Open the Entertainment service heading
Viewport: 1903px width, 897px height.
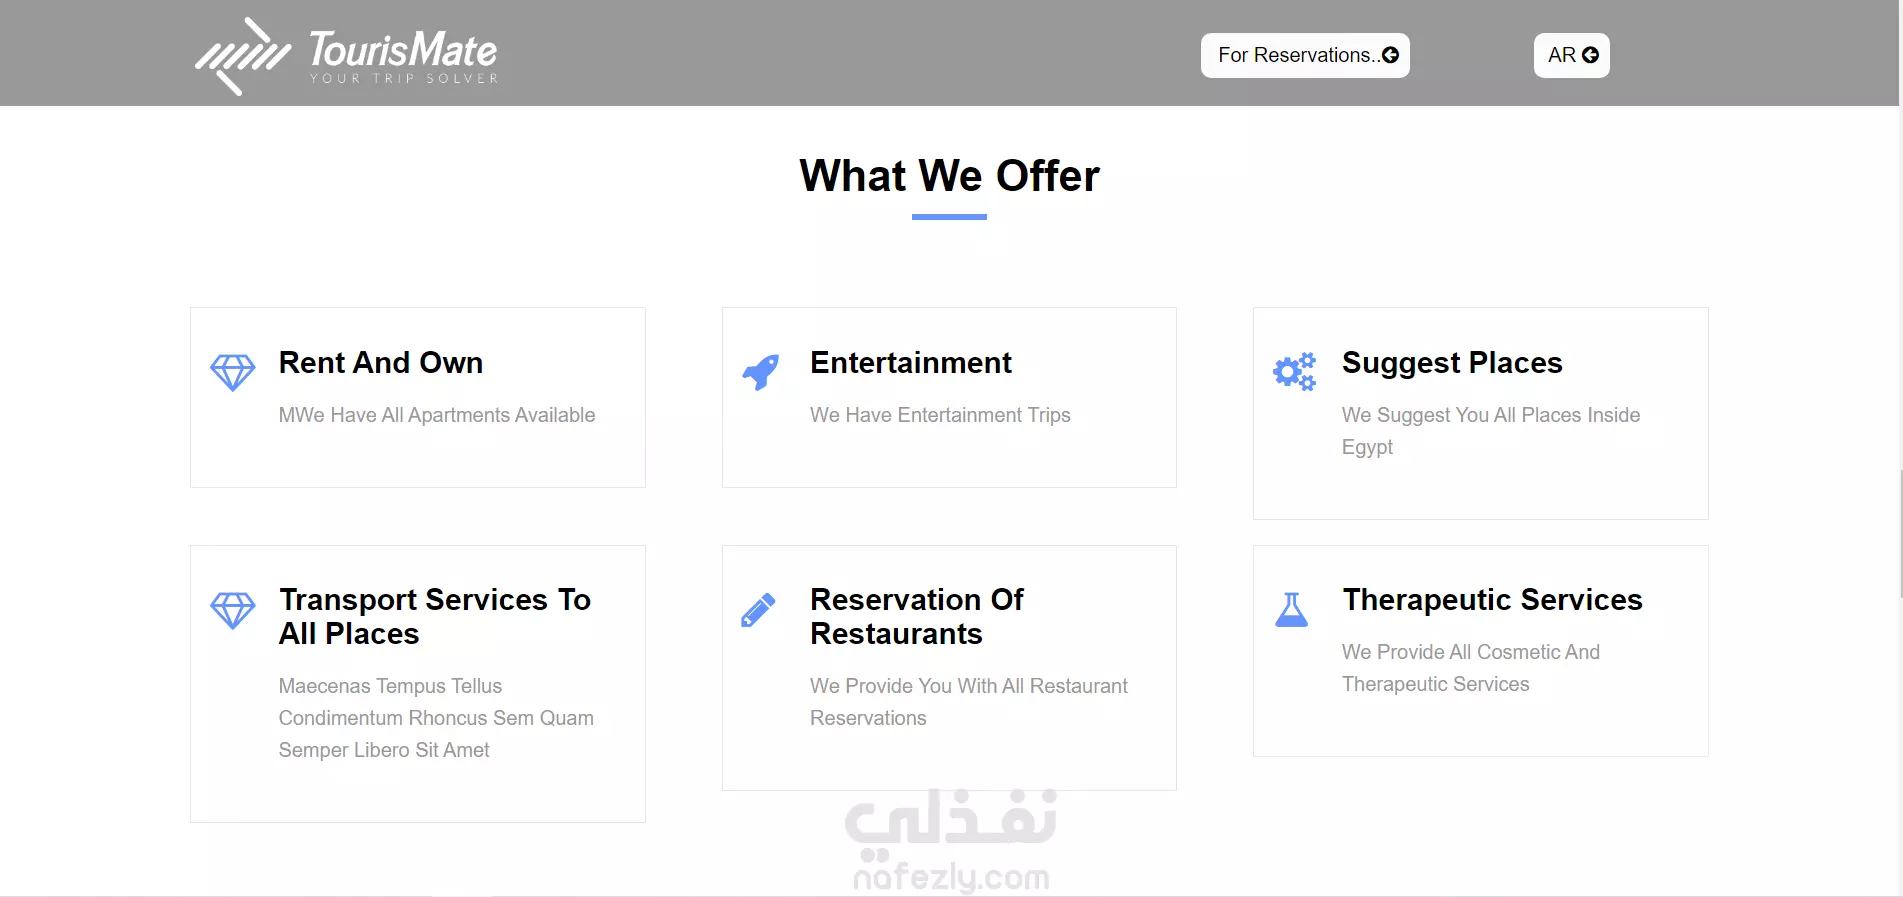point(911,362)
